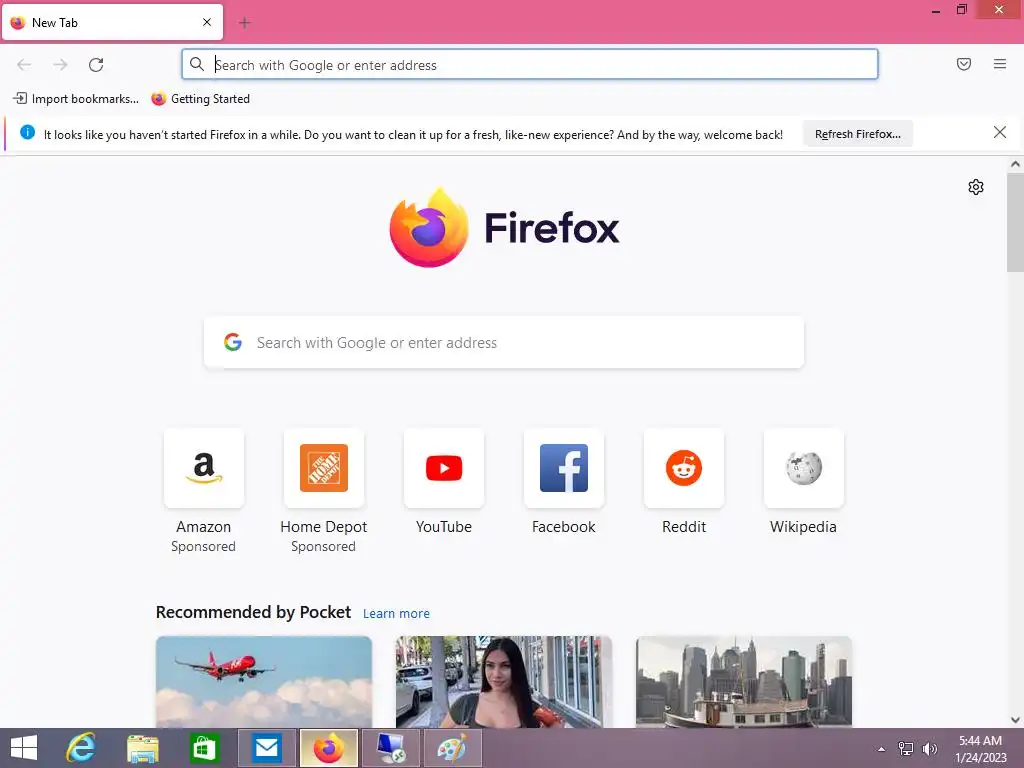This screenshot has width=1024, height=768.
Task: Focus the address bar input
Action: click(x=530, y=65)
